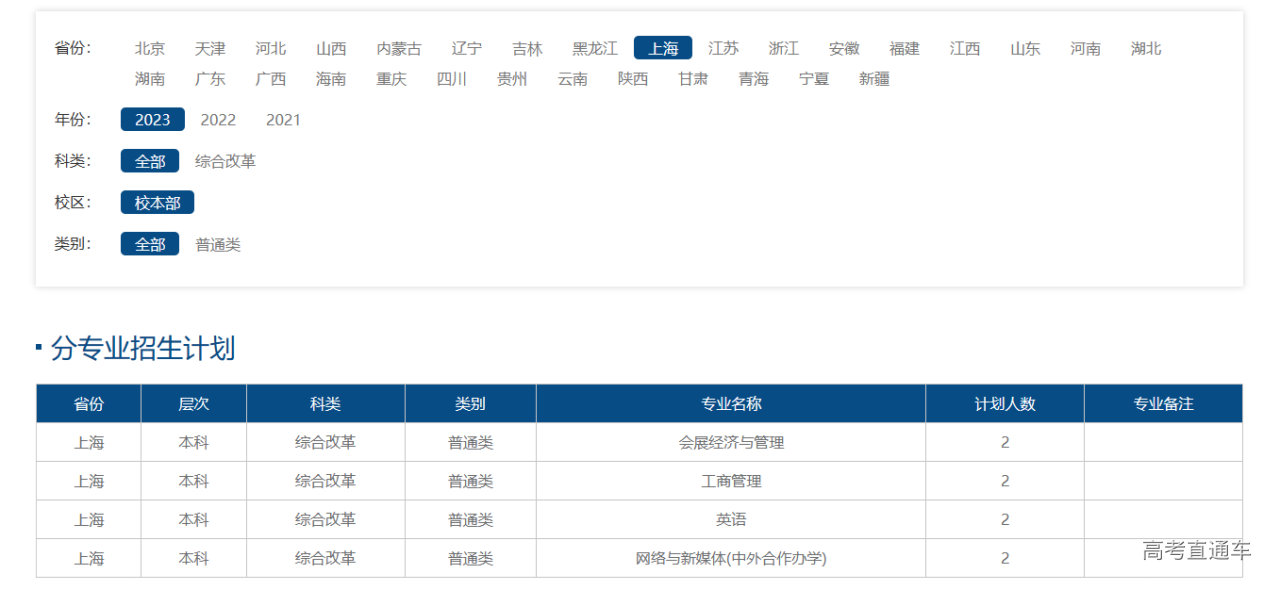Filter subject type by 综合改革

coord(225,161)
